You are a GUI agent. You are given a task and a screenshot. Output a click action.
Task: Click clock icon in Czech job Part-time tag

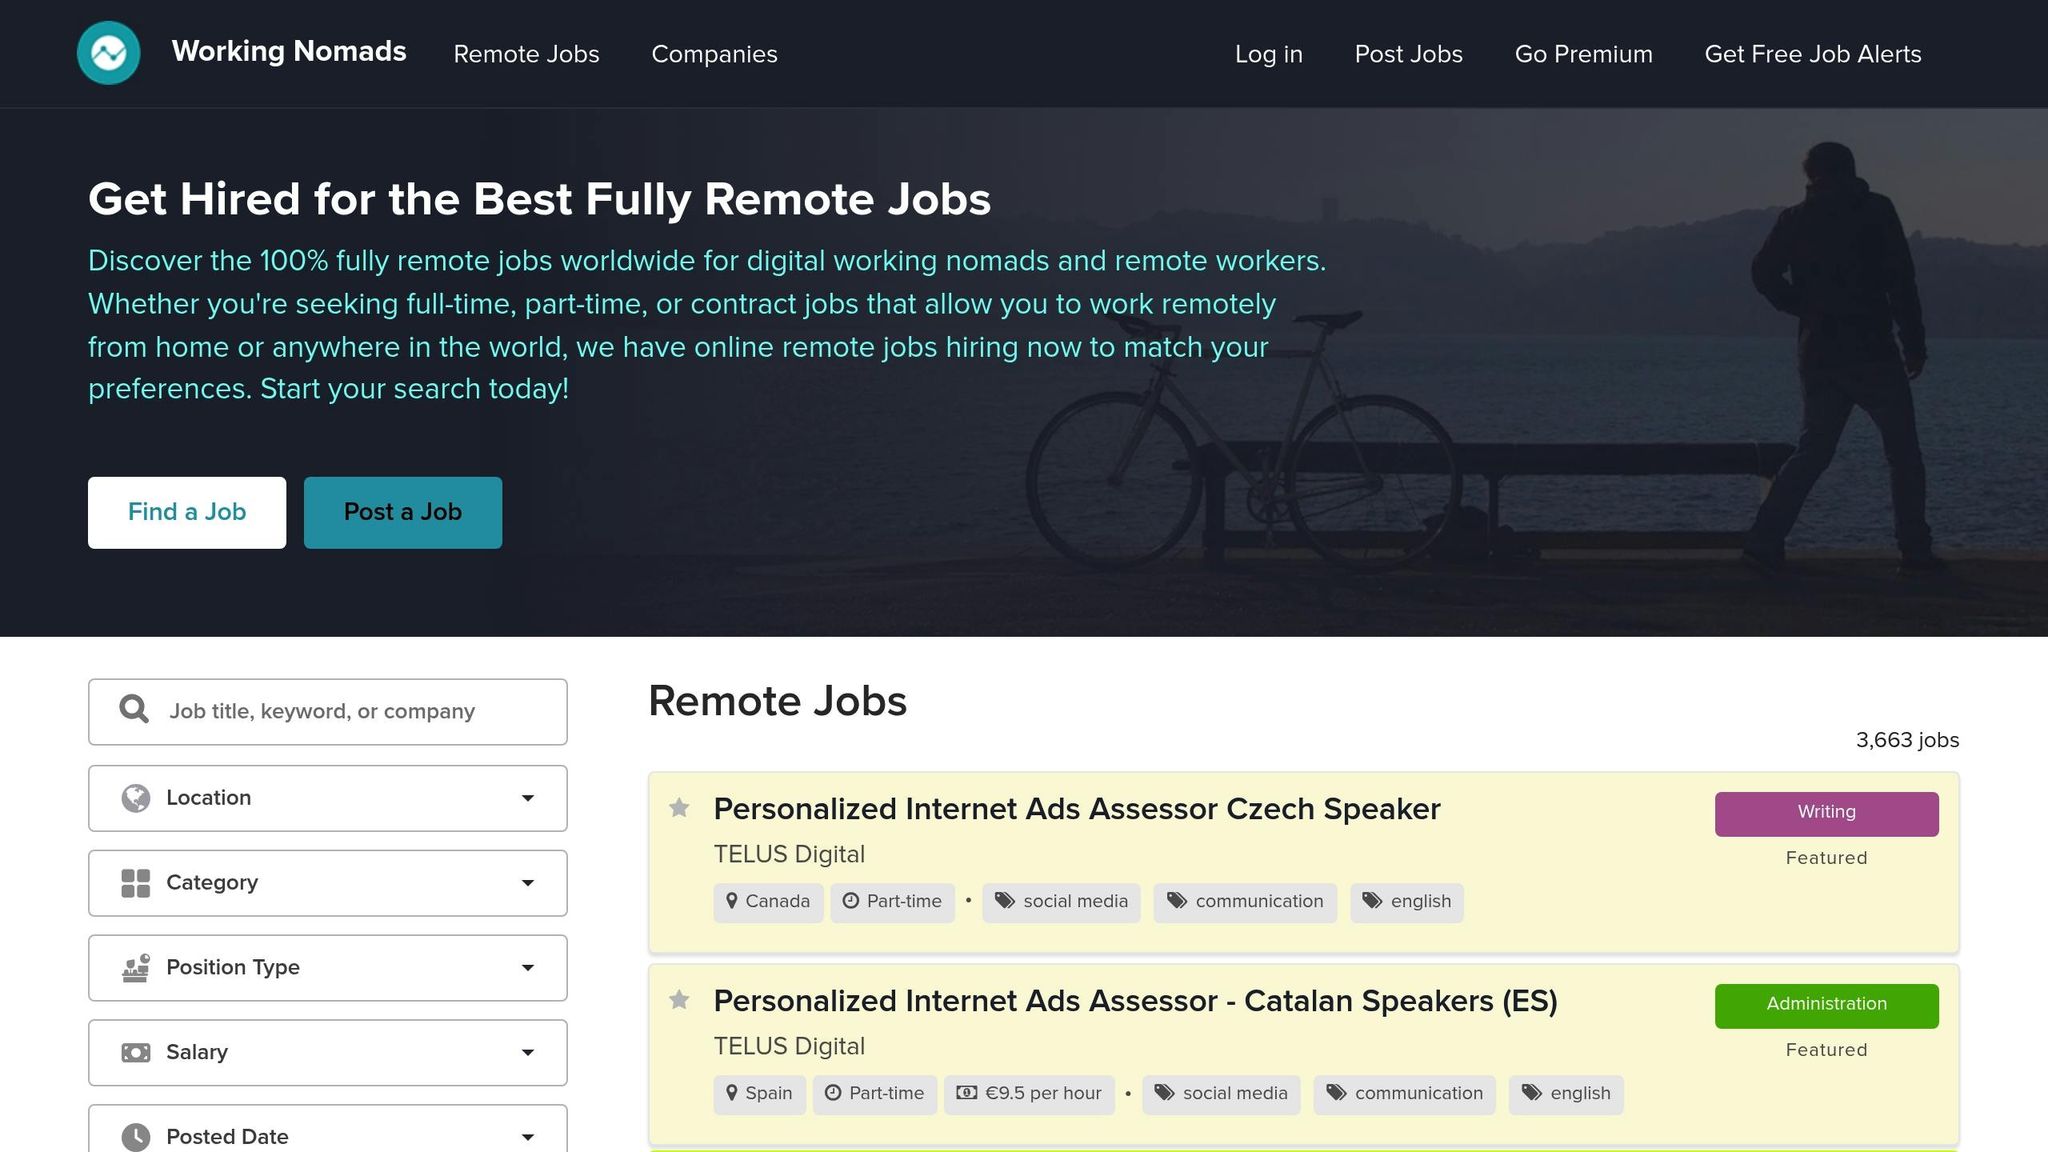click(851, 901)
